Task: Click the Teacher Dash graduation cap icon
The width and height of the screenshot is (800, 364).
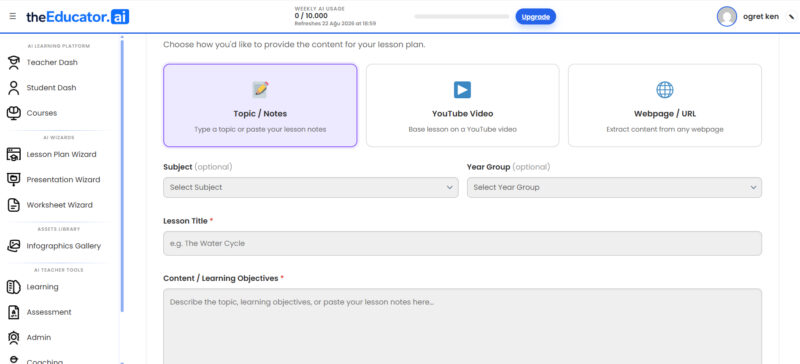Action: click(x=13, y=62)
